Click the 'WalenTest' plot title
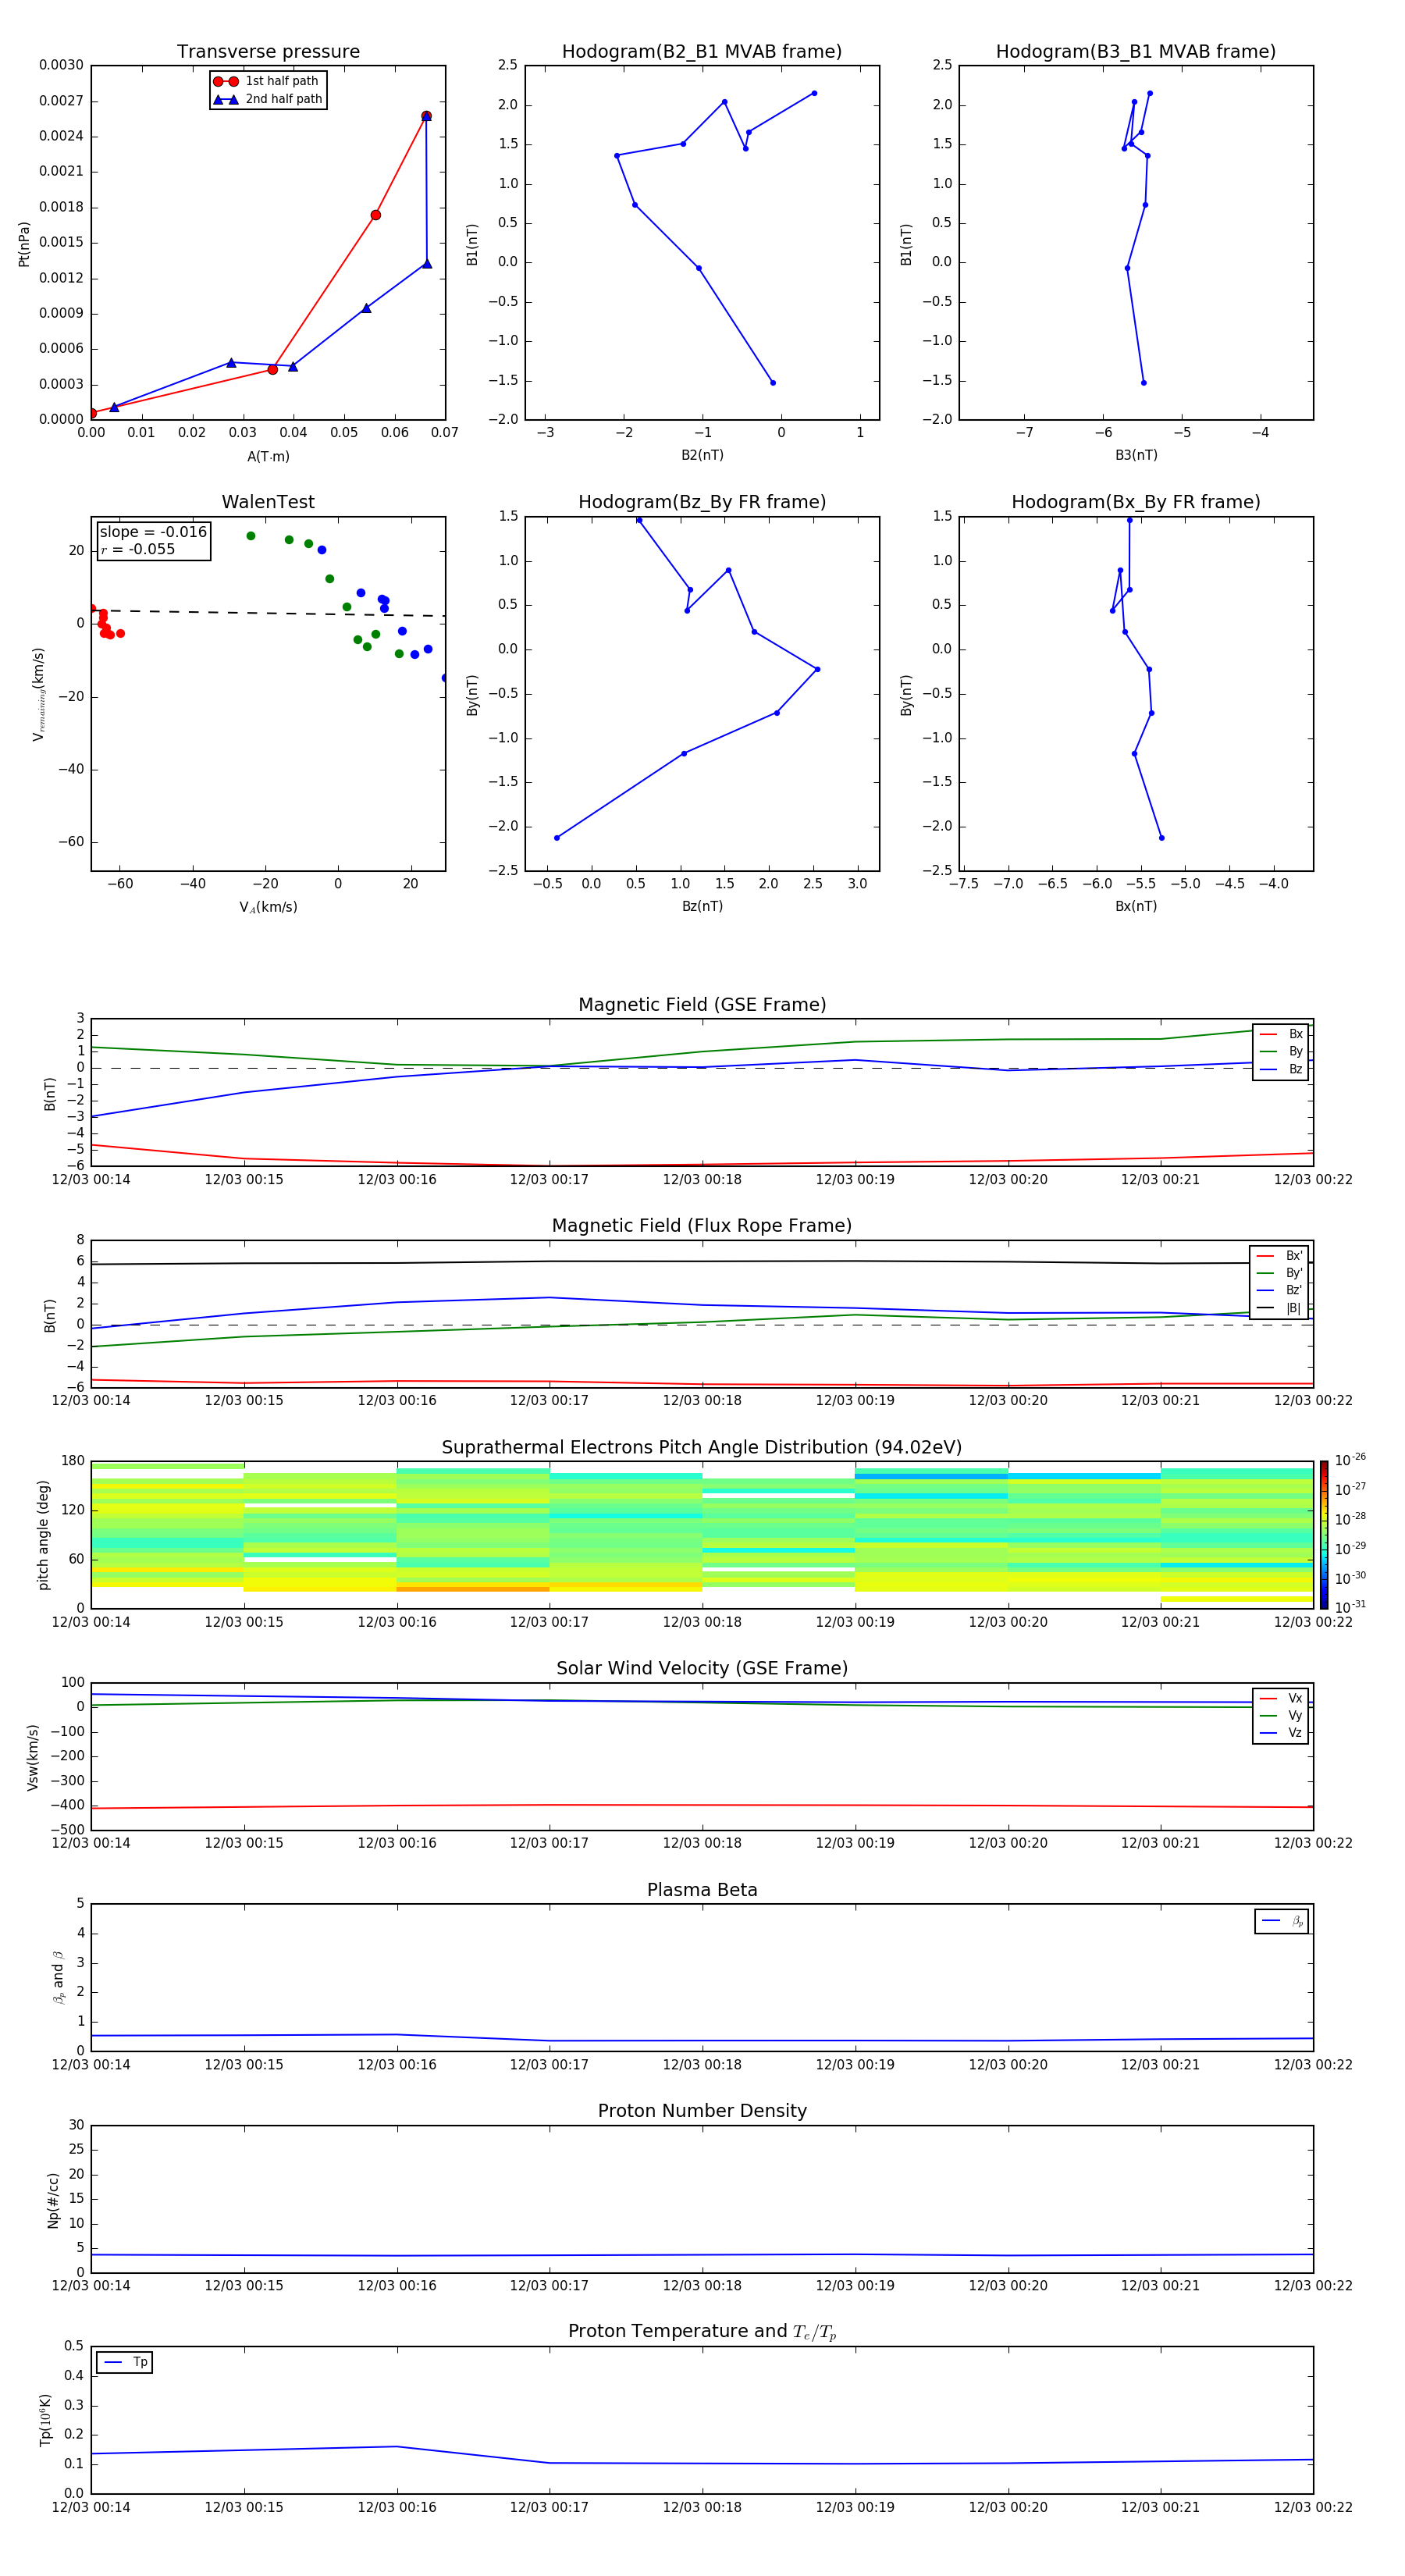 pos(268,502)
